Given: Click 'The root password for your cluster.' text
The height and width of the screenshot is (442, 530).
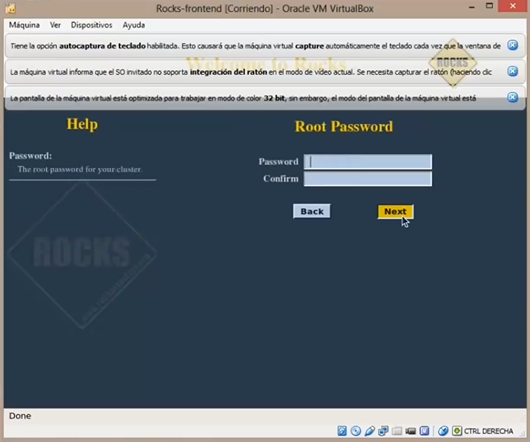Looking at the screenshot, I should pos(80,169).
